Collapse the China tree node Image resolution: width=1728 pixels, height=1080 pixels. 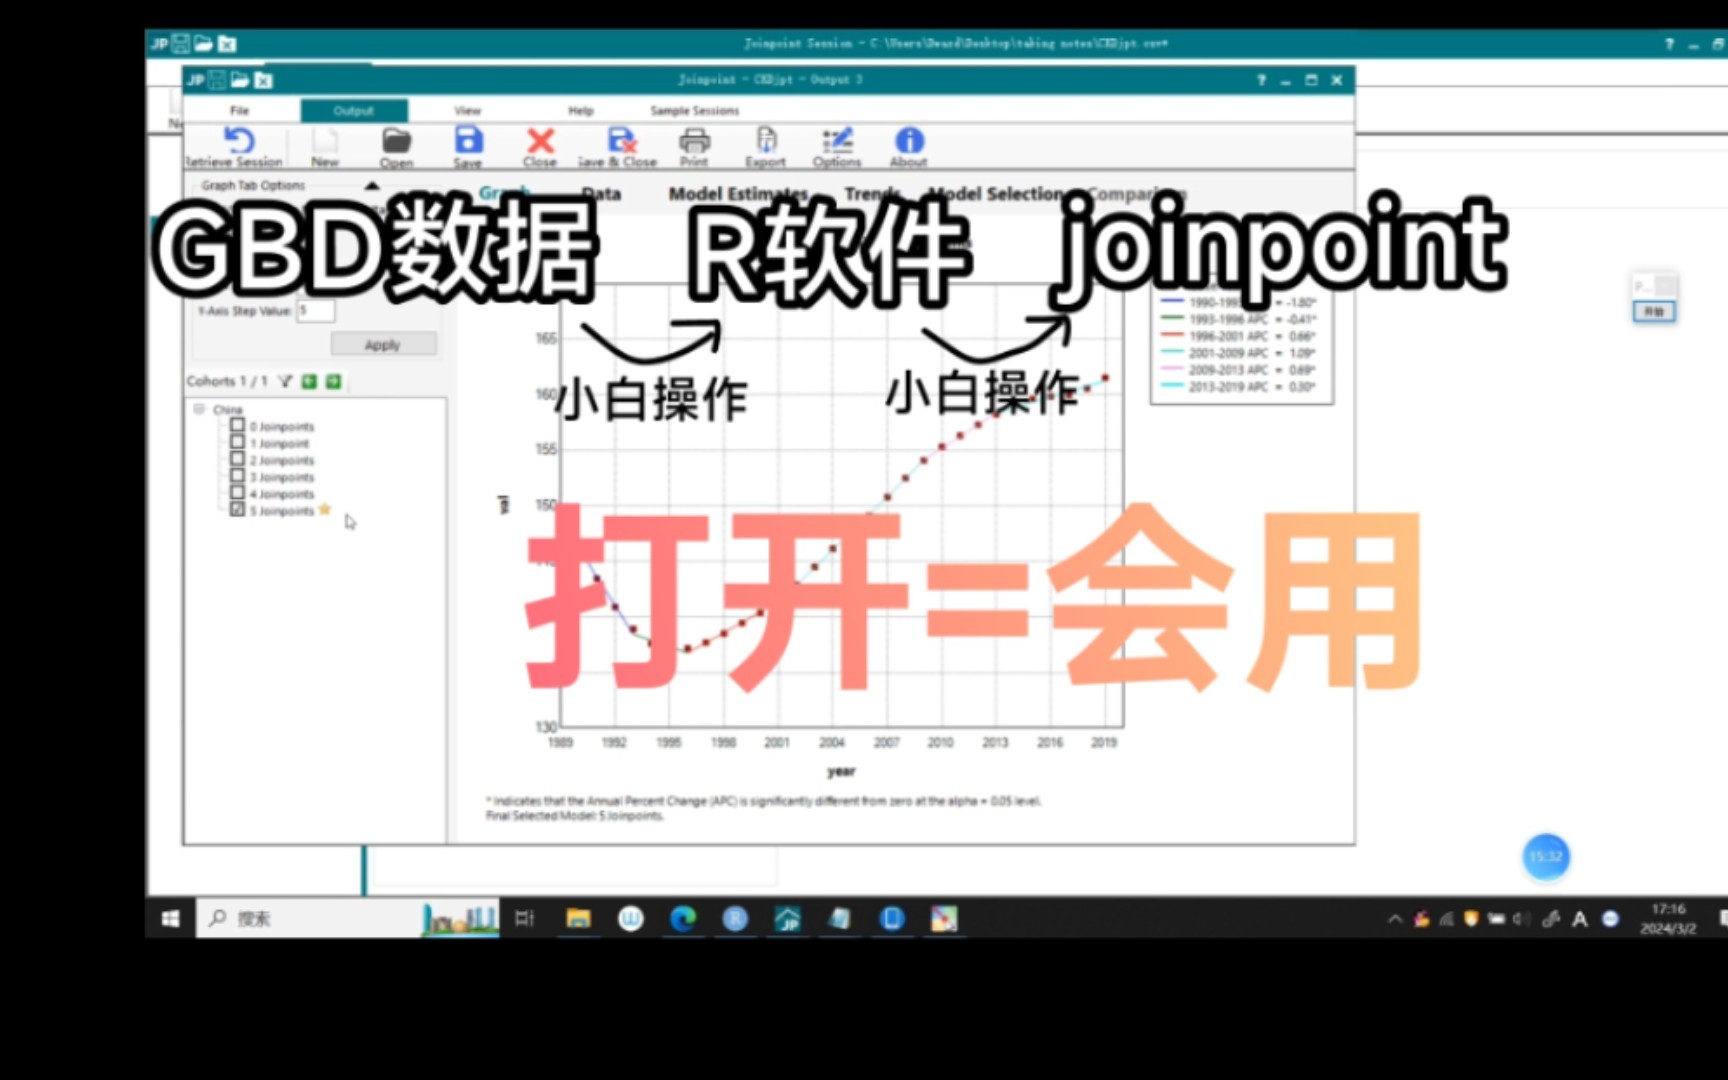199,409
